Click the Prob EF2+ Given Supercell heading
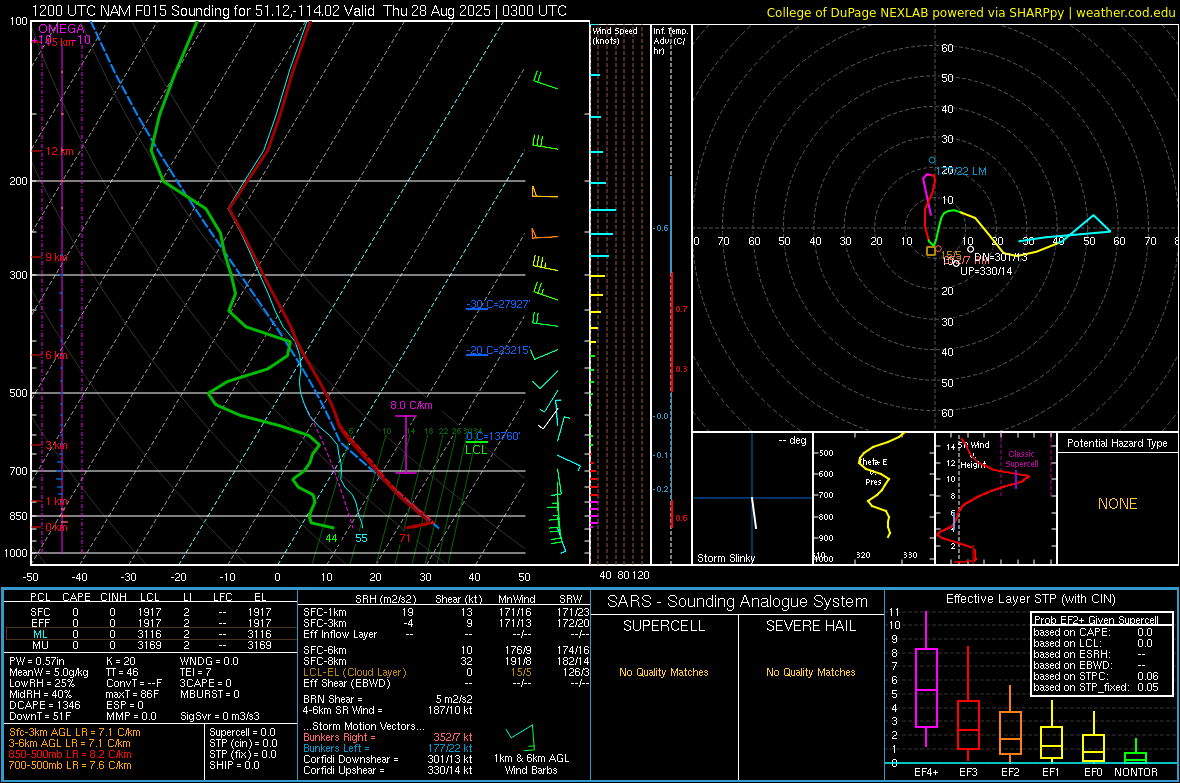 pos(1096,620)
